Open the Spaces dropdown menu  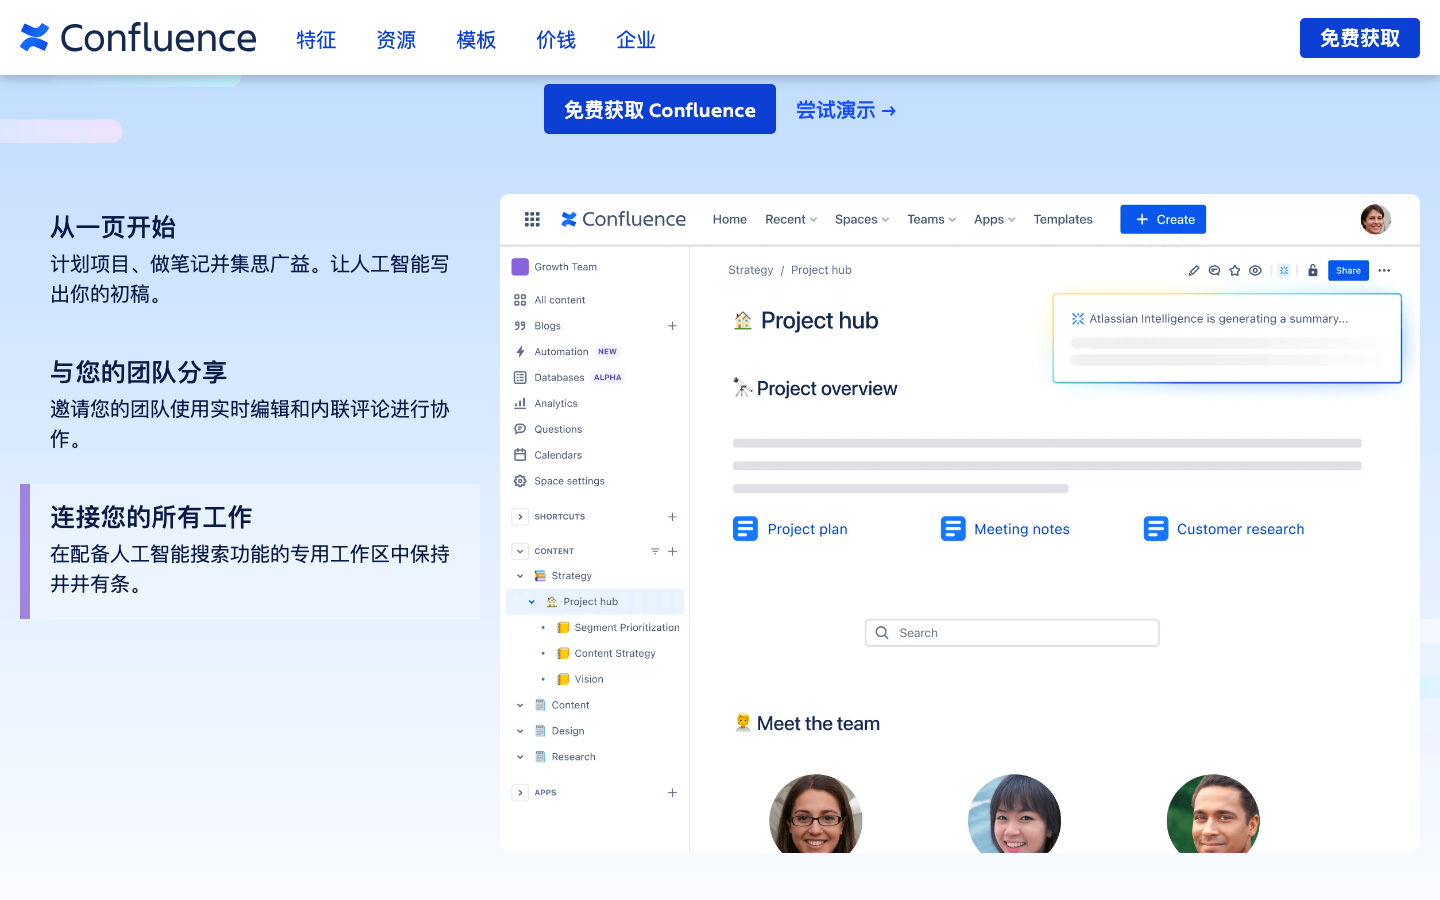(861, 220)
